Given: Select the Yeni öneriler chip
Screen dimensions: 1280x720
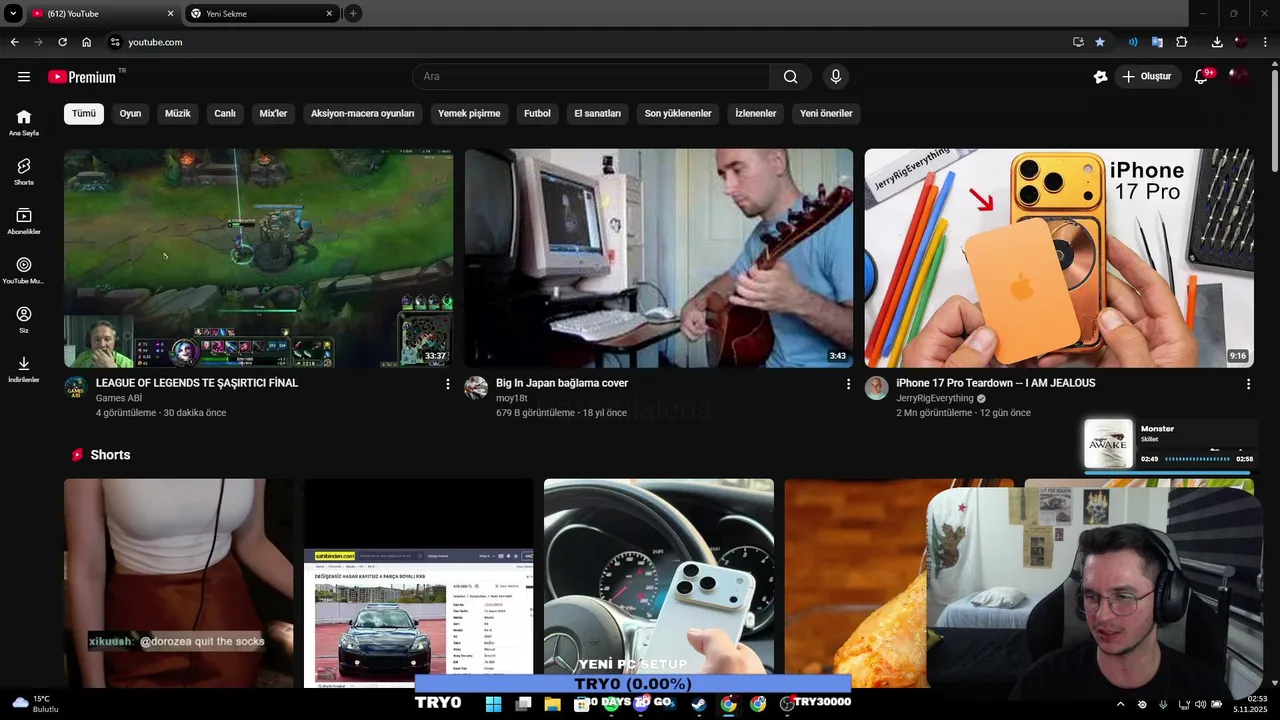Looking at the screenshot, I should click(x=826, y=113).
